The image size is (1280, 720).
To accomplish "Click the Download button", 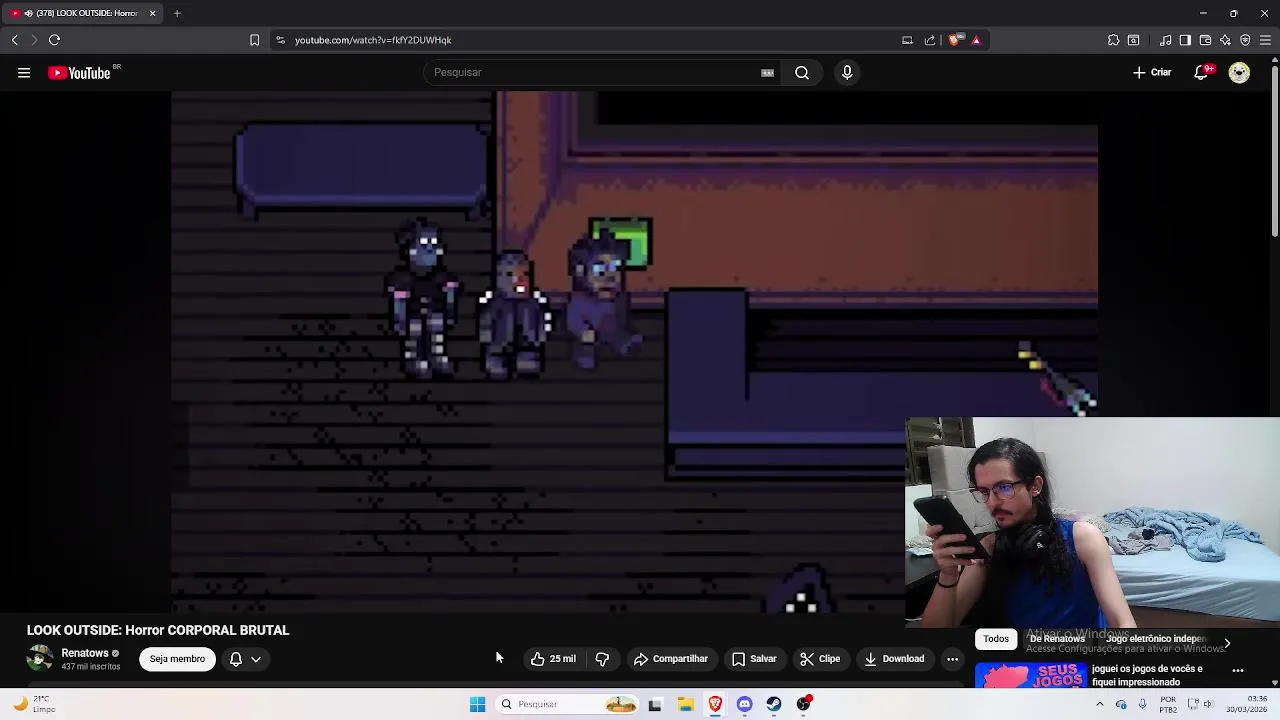I will click(x=894, y=659).
